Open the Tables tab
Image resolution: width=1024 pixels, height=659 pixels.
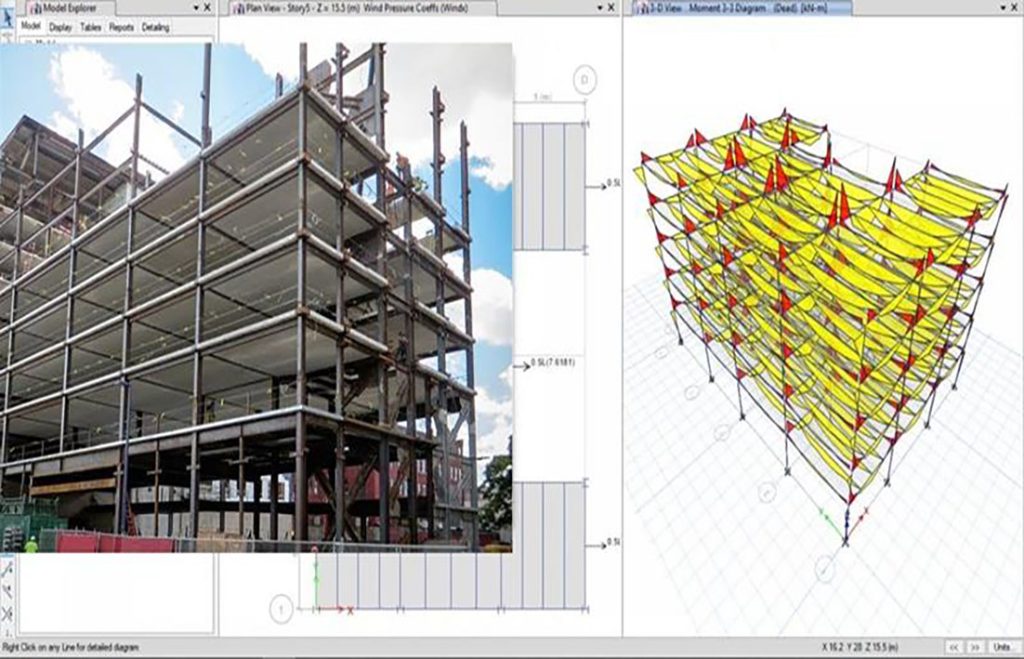coord(90,27)
